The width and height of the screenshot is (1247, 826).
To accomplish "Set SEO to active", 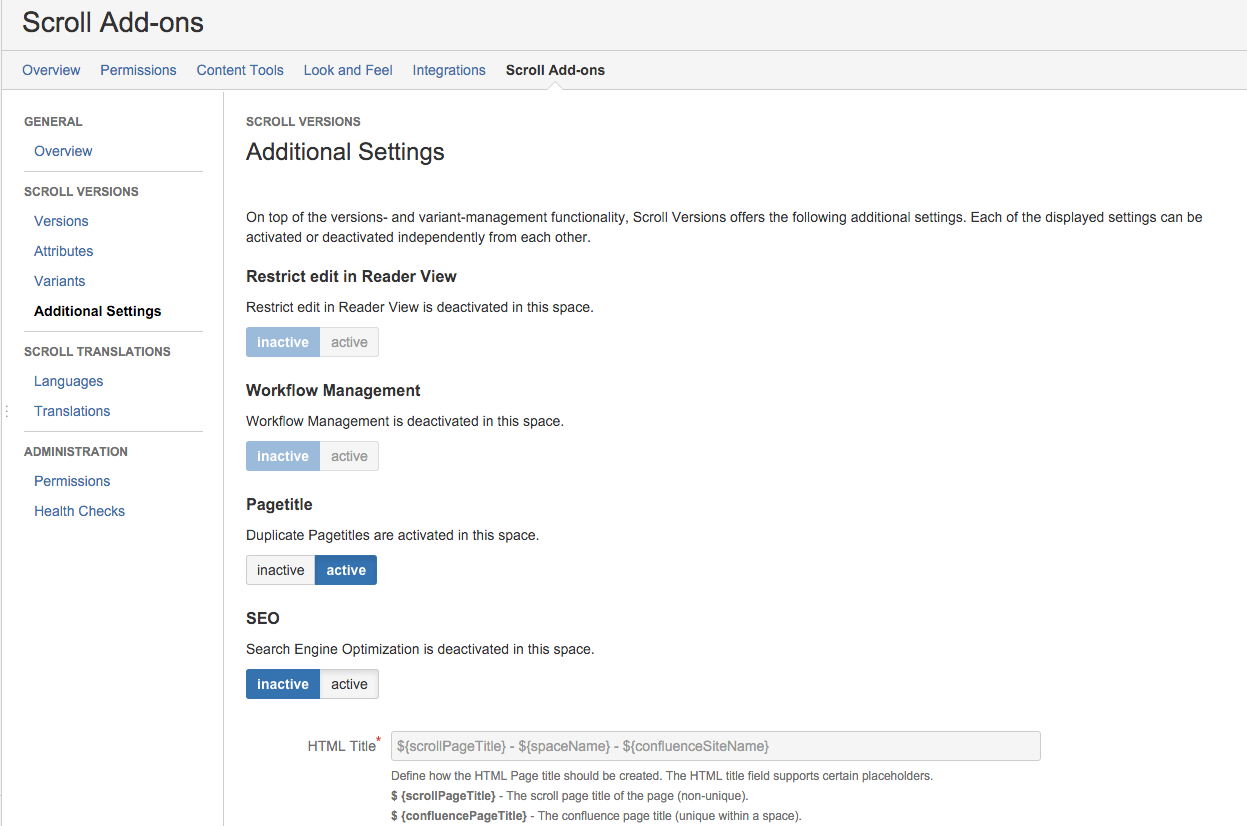I will [349, 684].
